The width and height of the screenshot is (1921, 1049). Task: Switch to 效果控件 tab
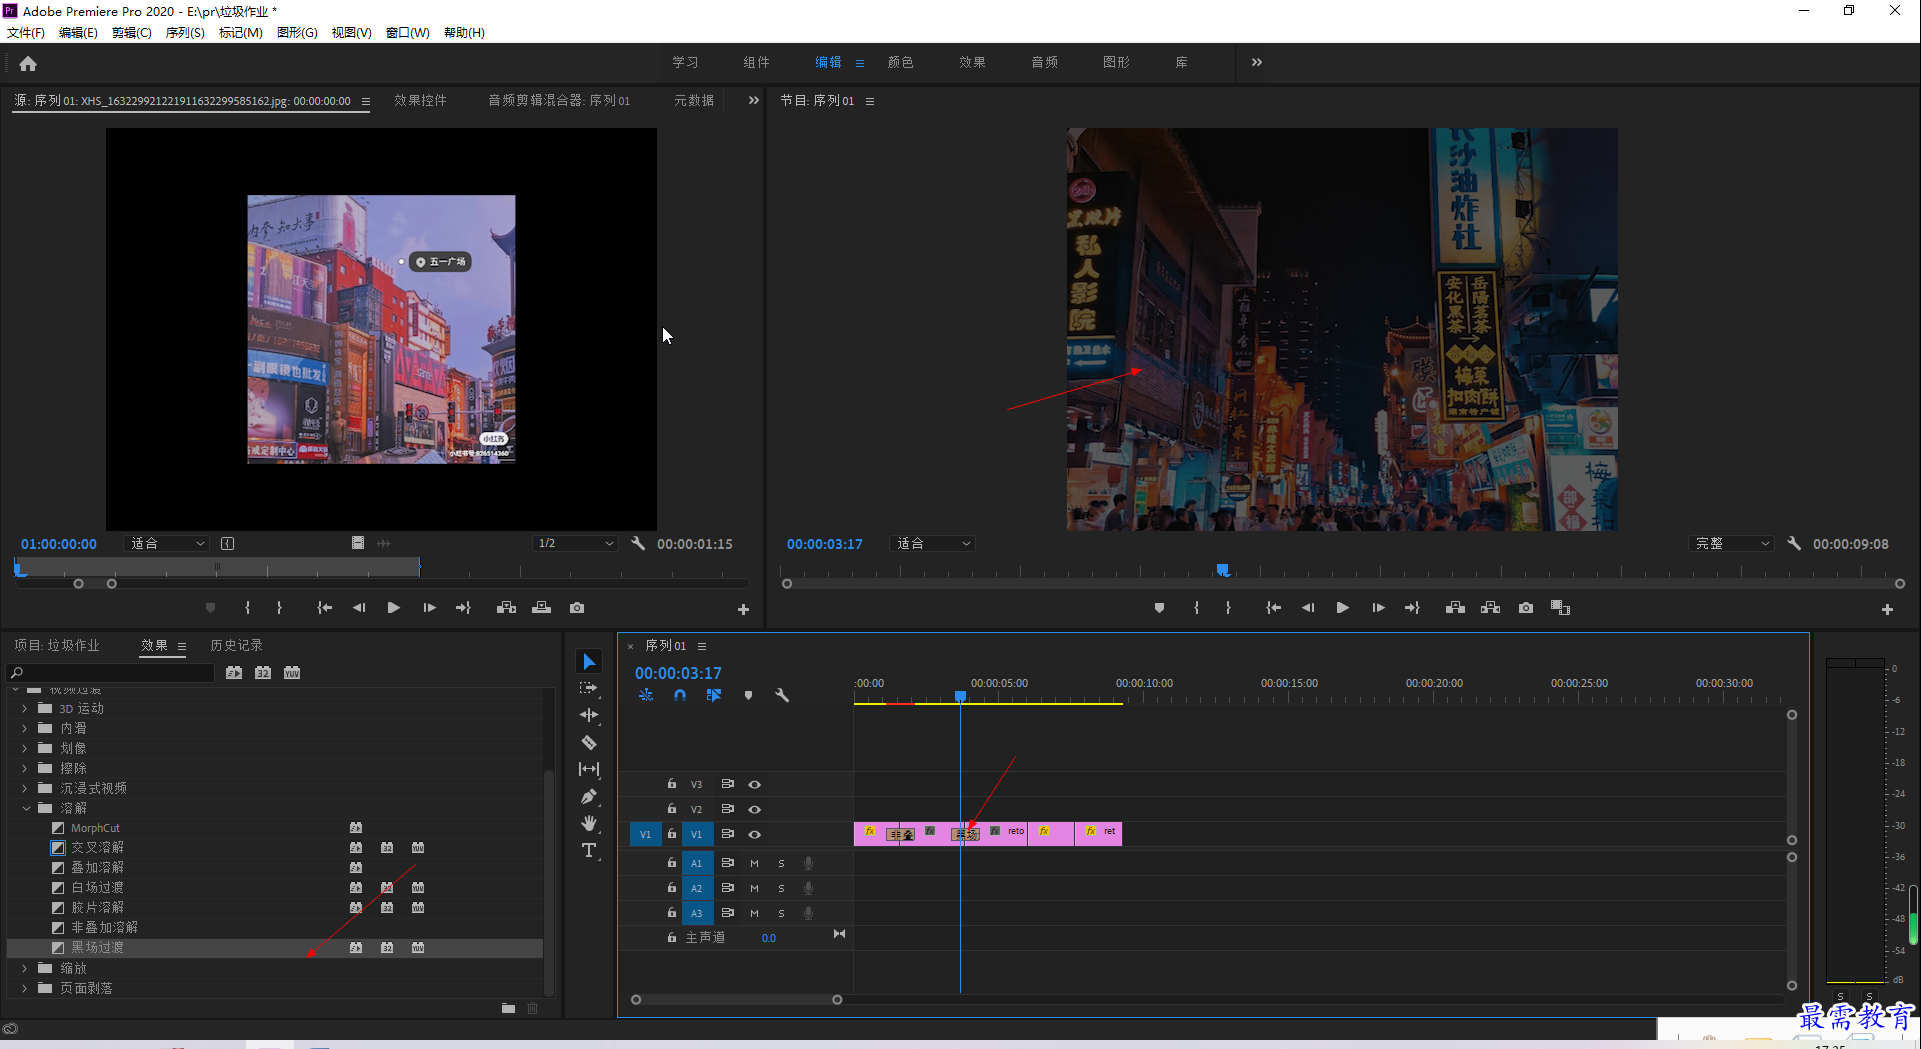tap(420, 101)
